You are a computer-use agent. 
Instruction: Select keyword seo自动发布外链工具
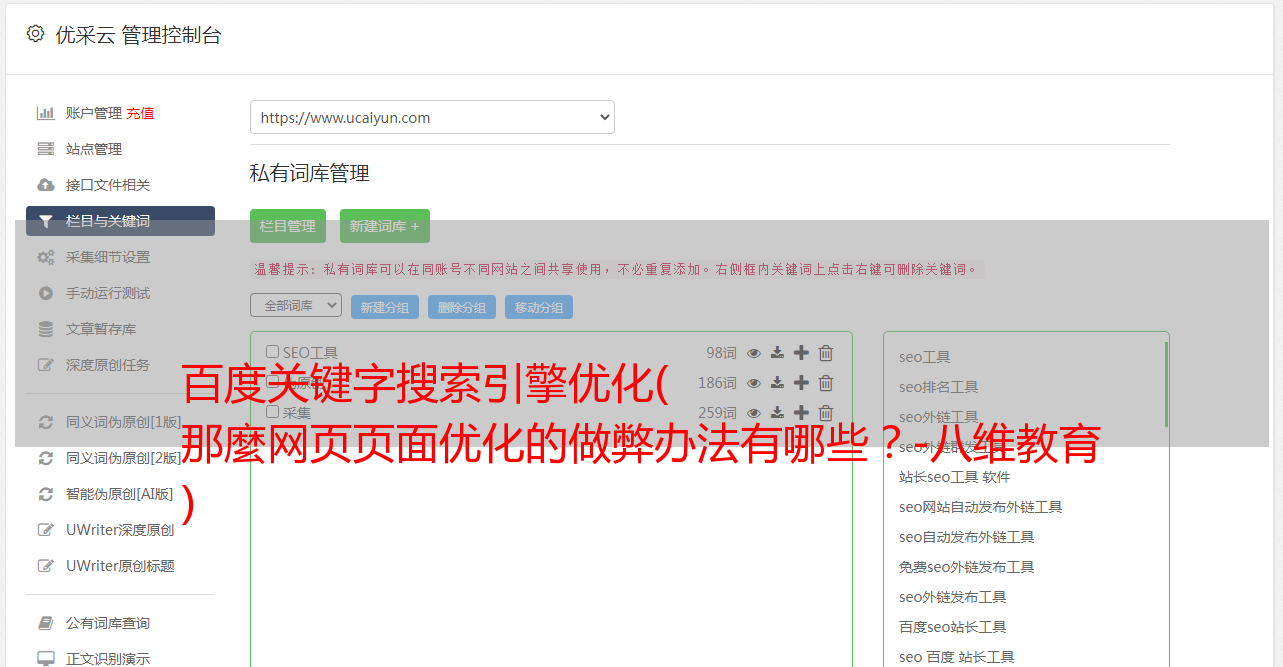pos(966,537)
